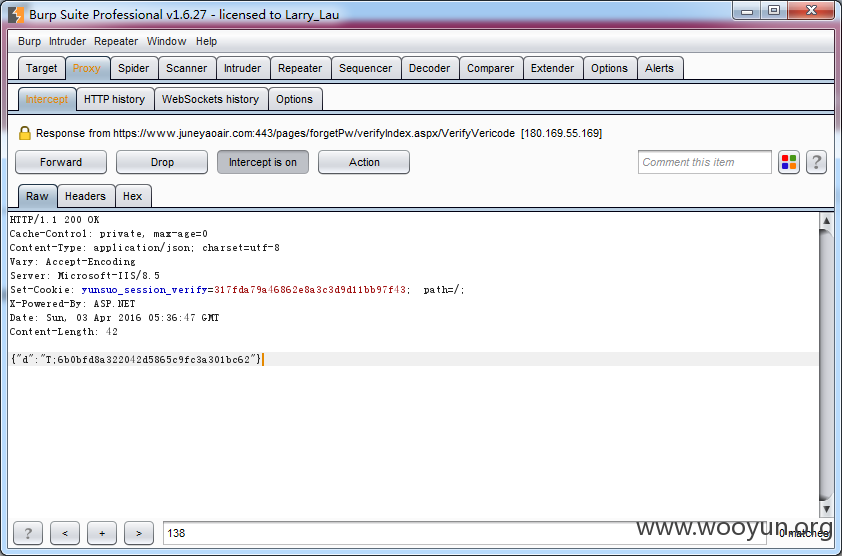Click the 0 matches search counter

click(804, 533)
